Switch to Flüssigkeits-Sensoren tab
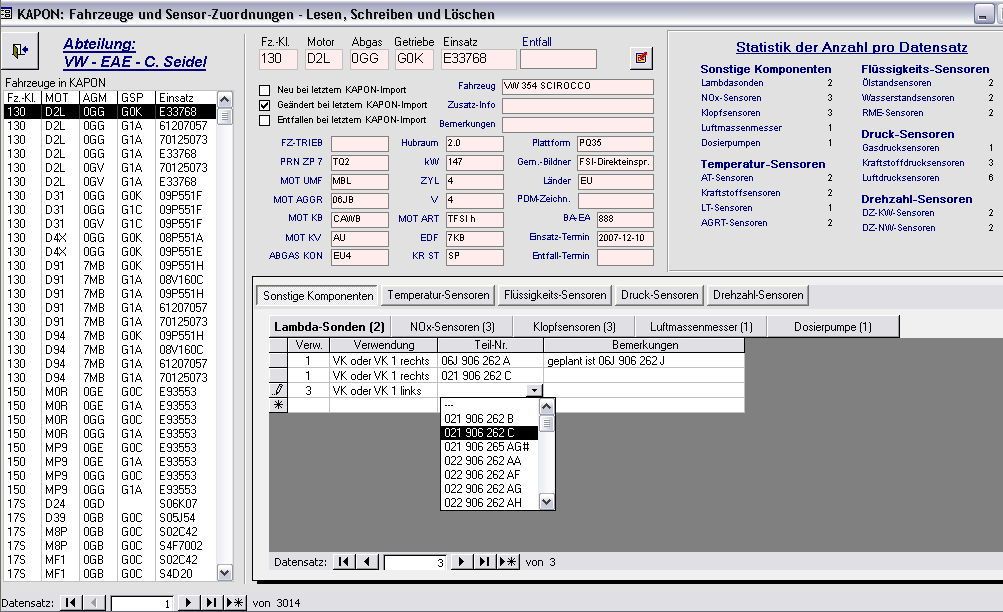The image size is (1003, 612). pyautogui.click(x=555, y=295)
